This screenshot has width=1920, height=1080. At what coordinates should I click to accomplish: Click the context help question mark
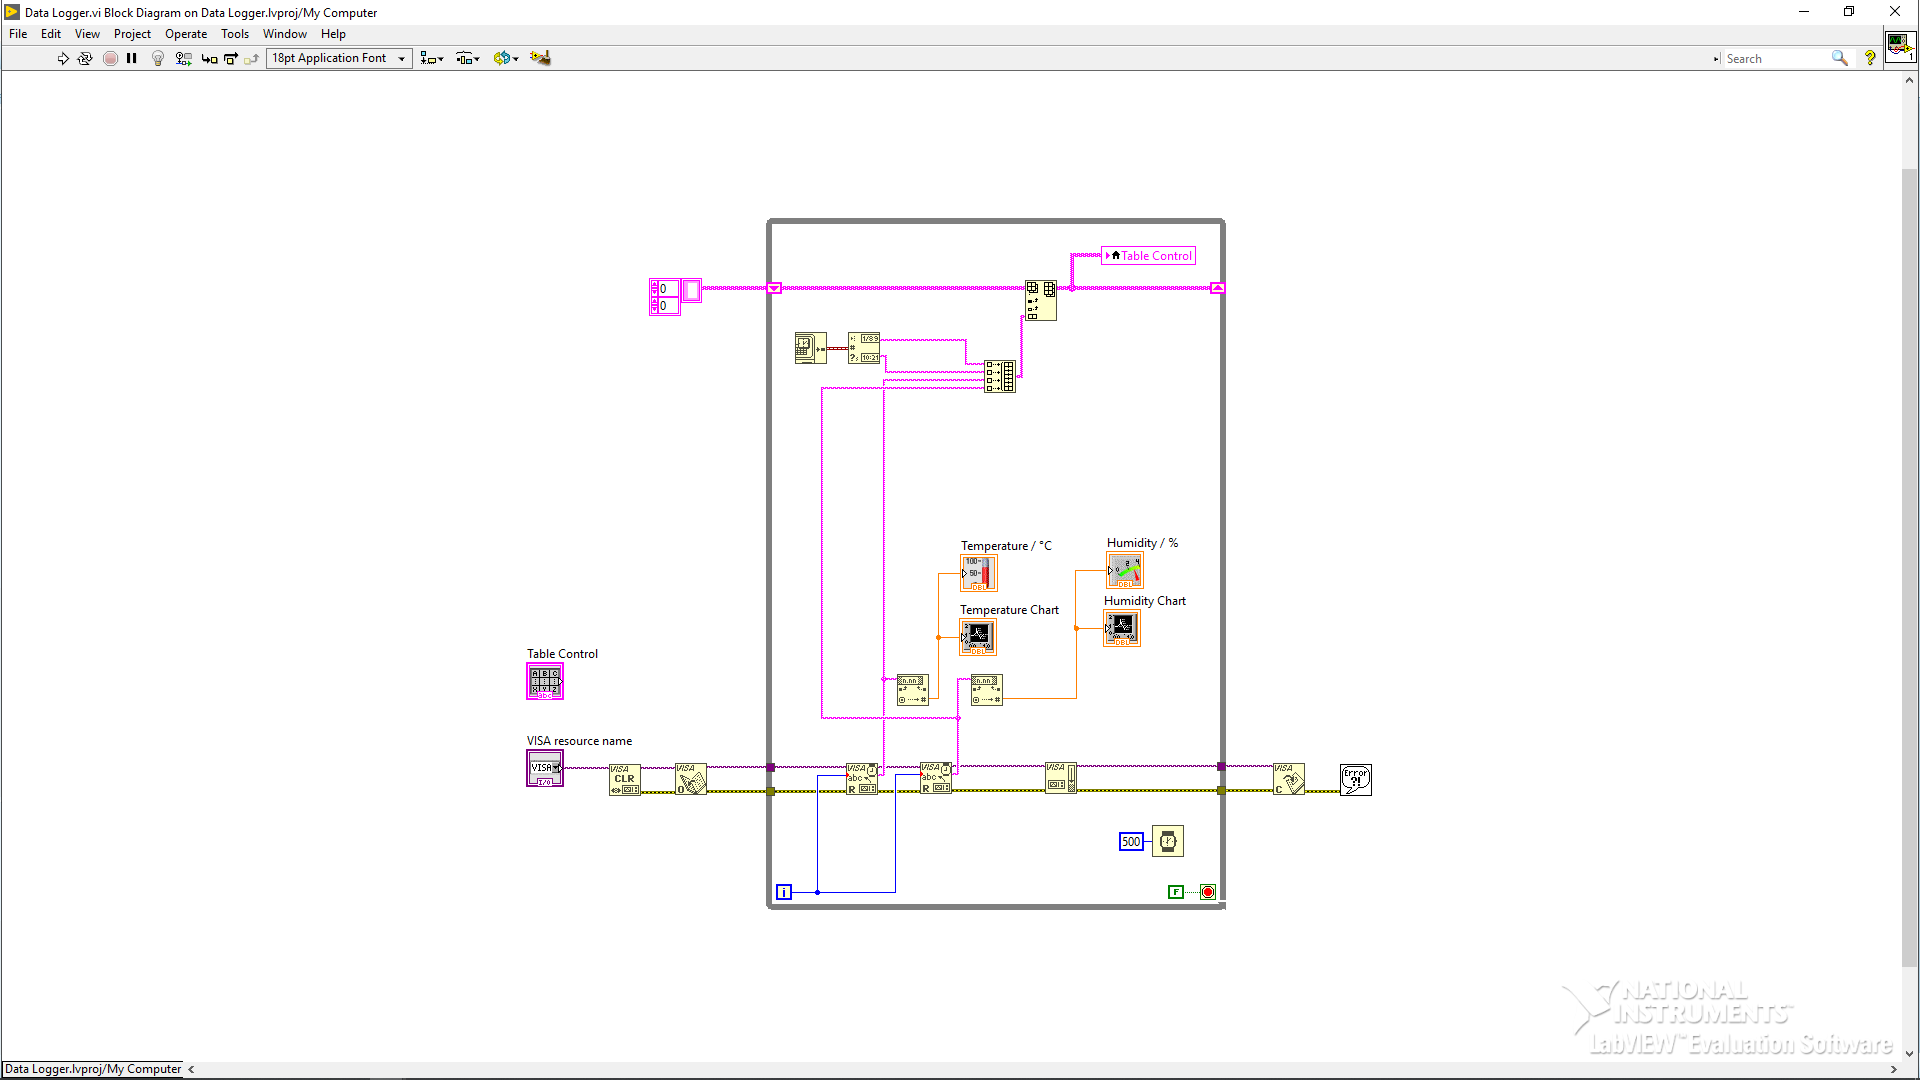1870,58
